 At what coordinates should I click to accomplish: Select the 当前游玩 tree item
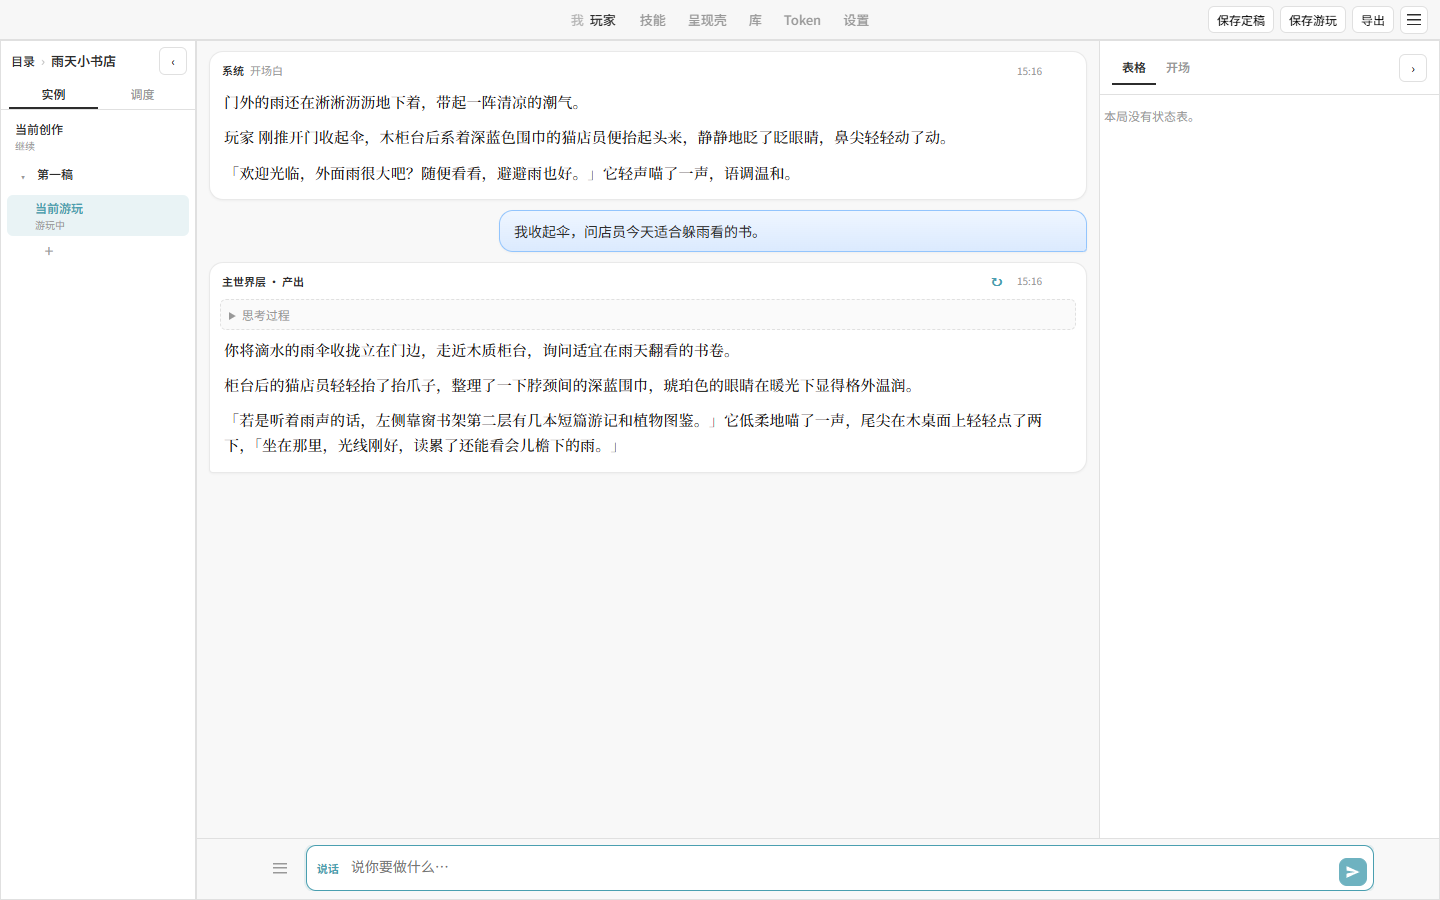click(98, 216)
